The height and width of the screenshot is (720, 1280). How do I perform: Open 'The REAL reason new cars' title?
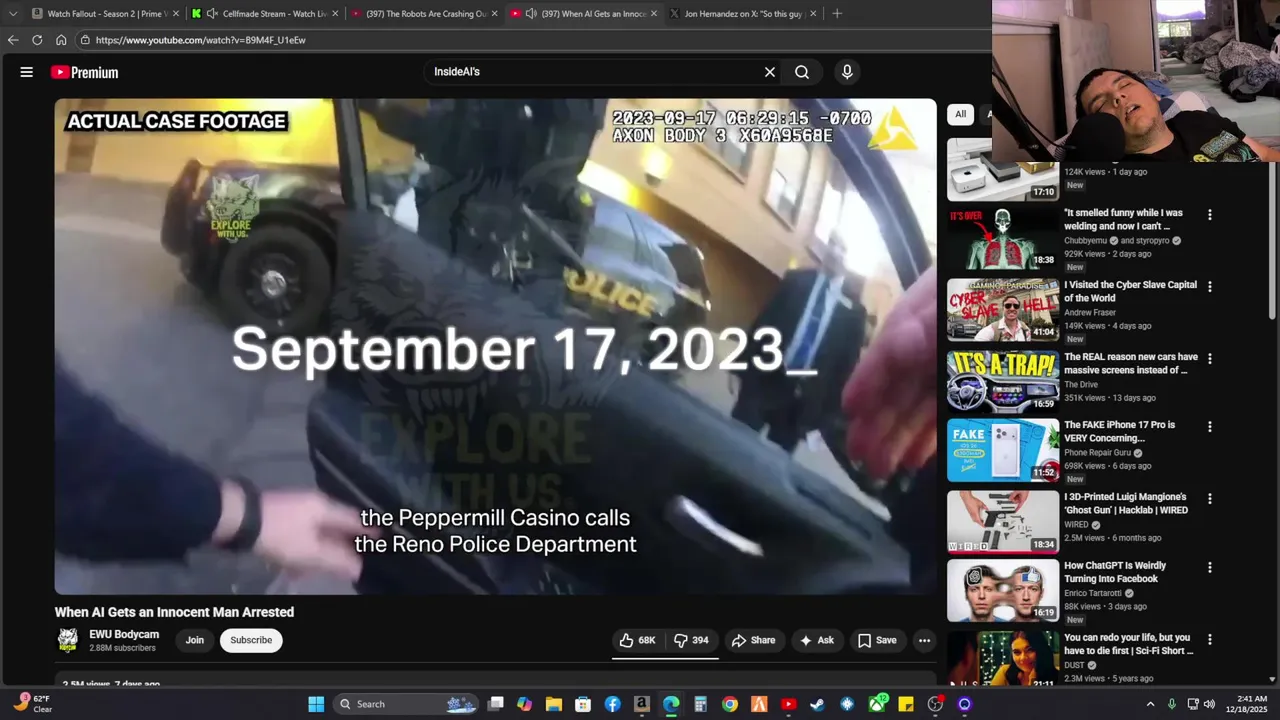pos(1131,363)
